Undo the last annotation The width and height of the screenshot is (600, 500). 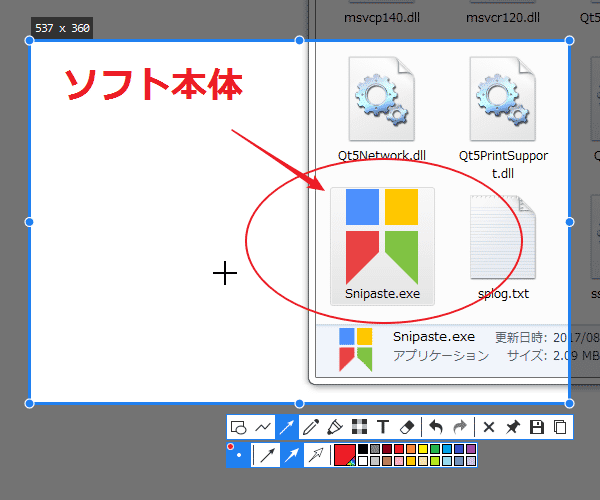436,427
